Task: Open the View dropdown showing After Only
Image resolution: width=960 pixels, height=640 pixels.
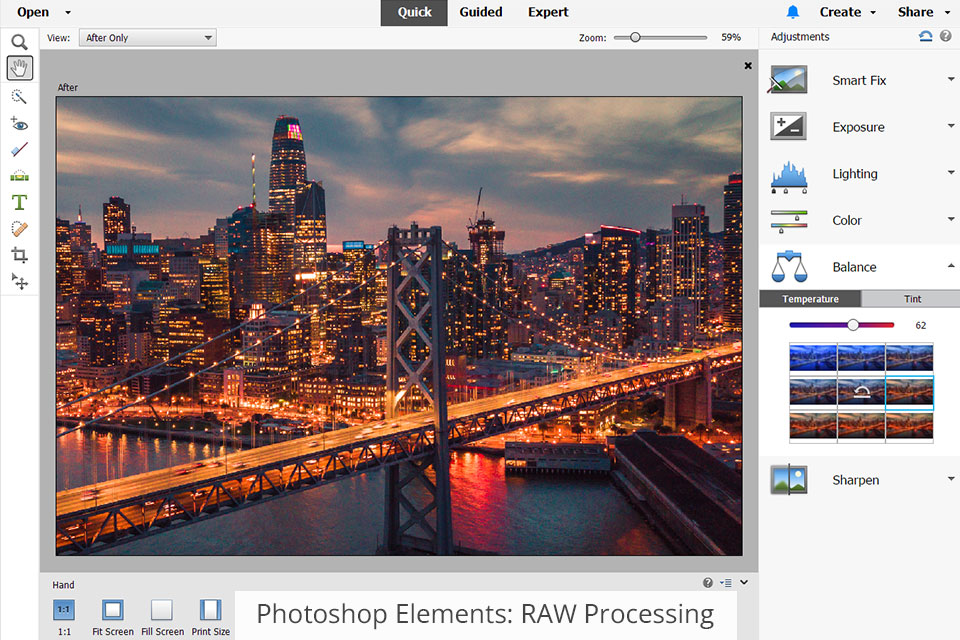Action: tap(148, 37)
